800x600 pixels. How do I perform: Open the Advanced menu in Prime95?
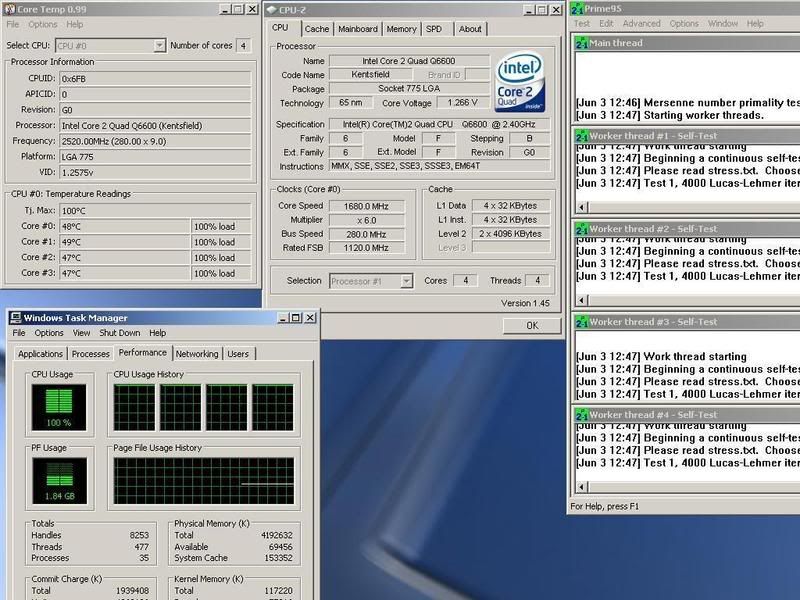(641, 23)
